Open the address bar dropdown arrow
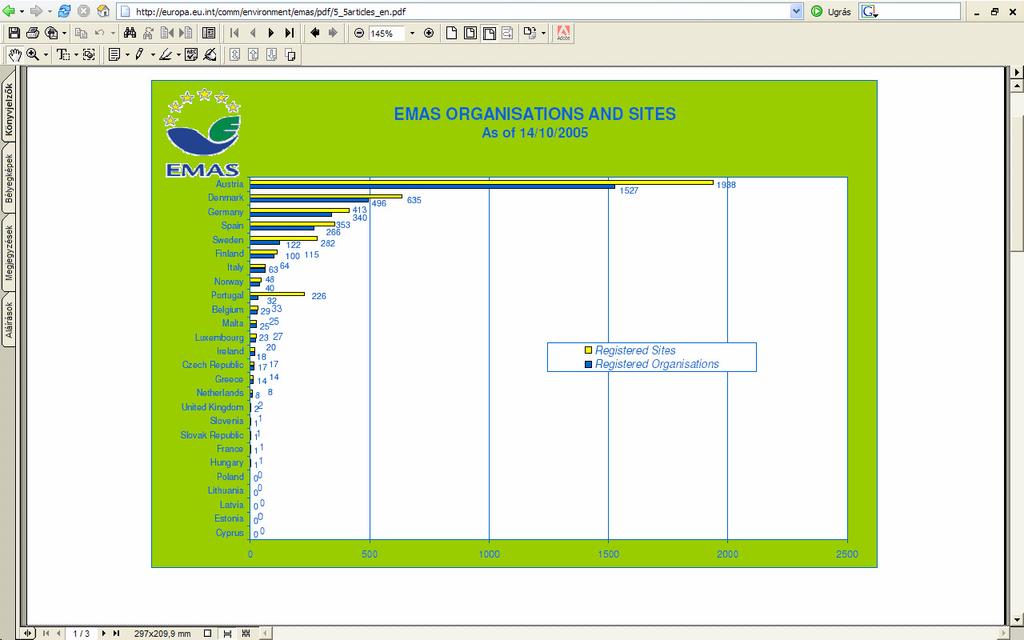Viewport: 1024px width, 640px height. click(796, 11)
